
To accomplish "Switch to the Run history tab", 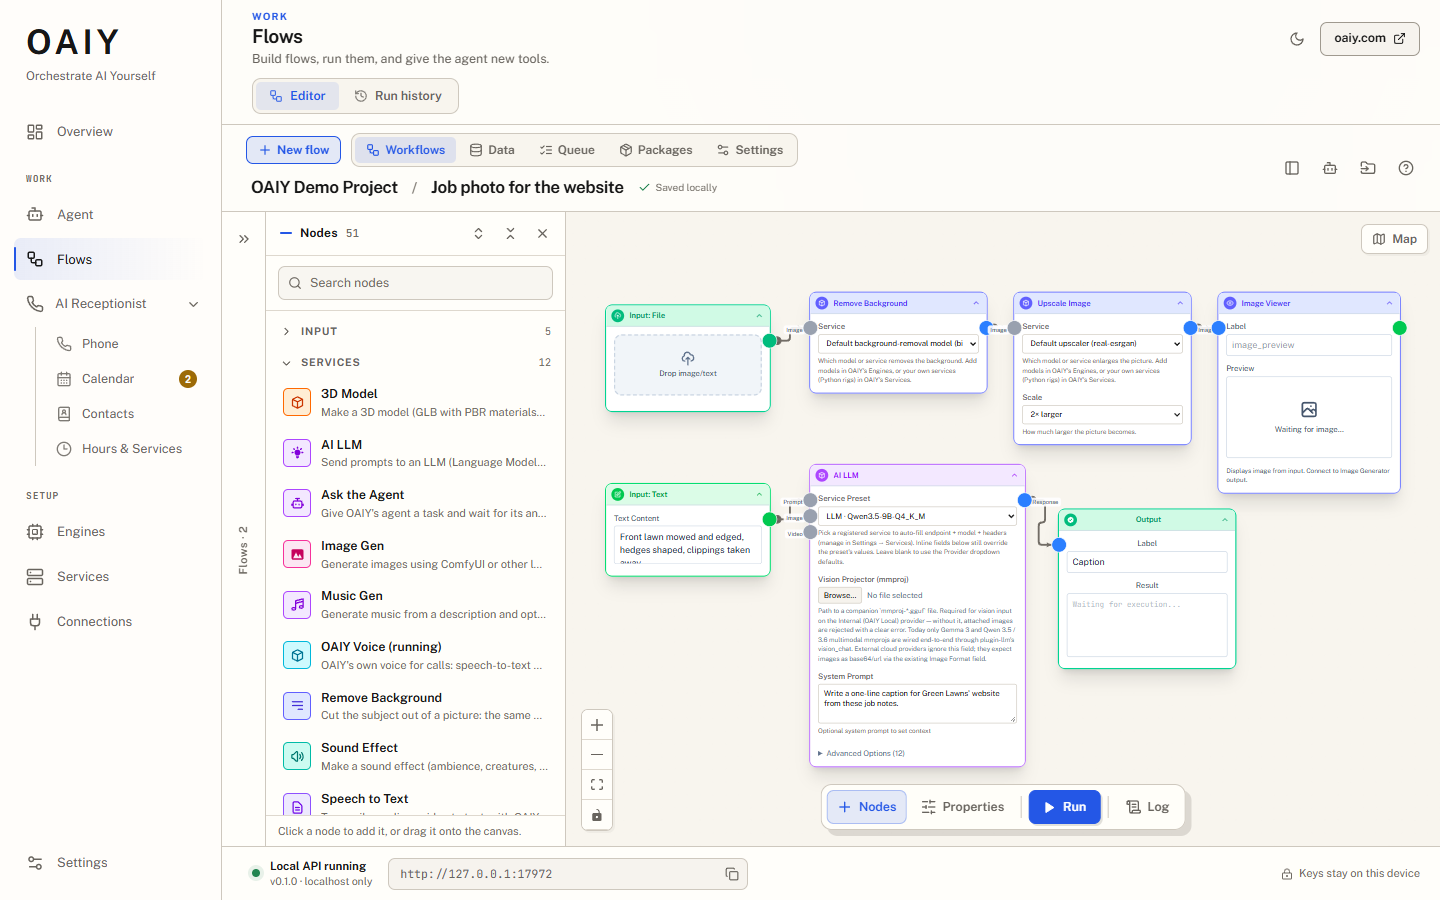I will (x=398, y=96).
